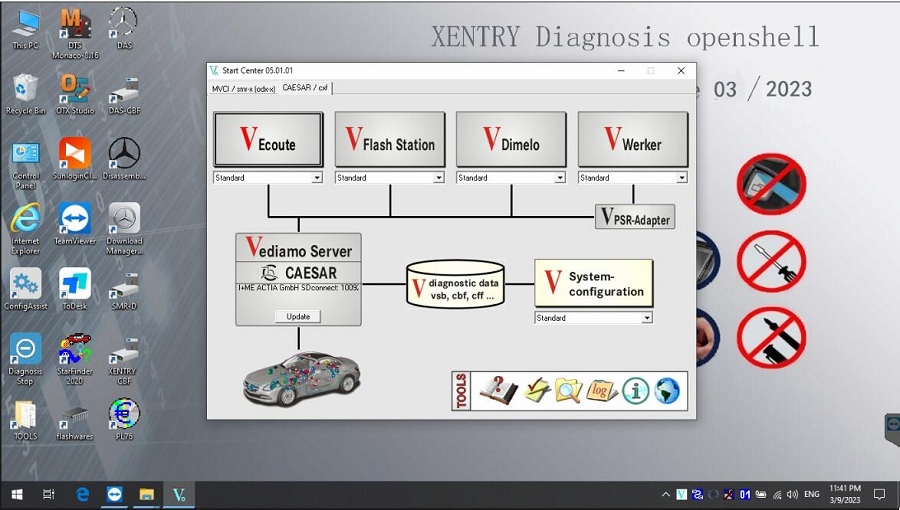The width and height of the screenshot is (900, 510).
Task: Open the checklist tool with green checkmark
Action: (x=537, y=391)
